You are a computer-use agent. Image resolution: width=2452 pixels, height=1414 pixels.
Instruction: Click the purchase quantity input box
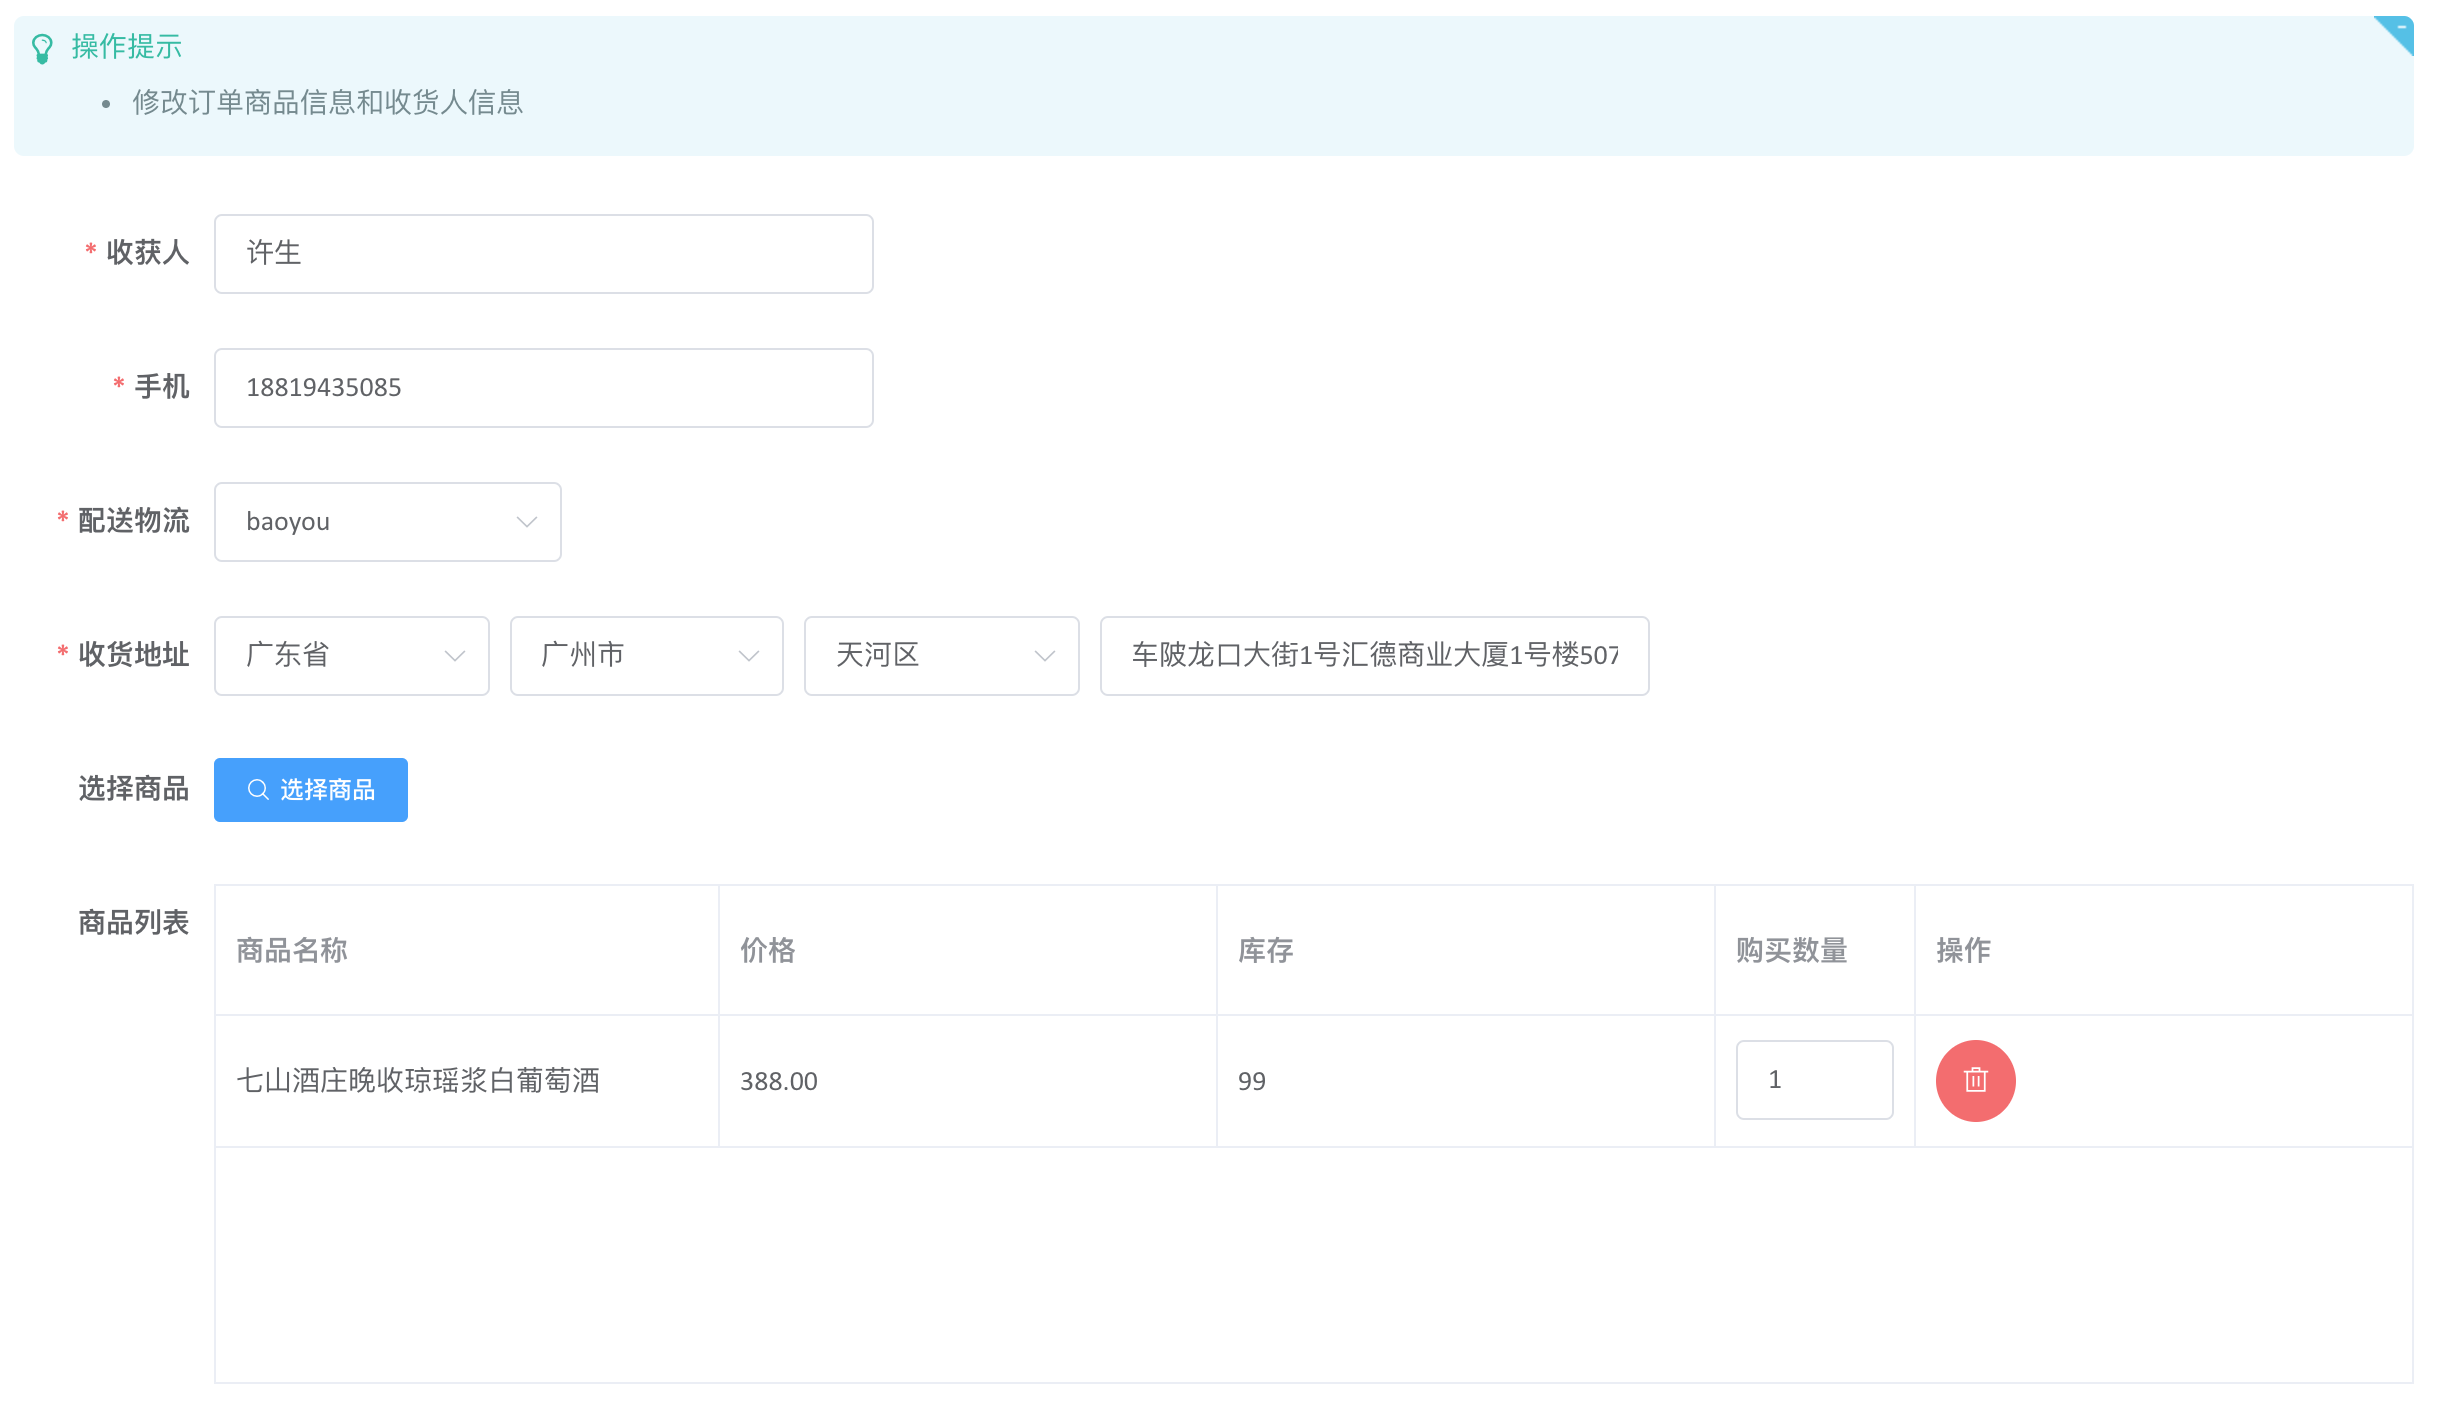1813,1080
